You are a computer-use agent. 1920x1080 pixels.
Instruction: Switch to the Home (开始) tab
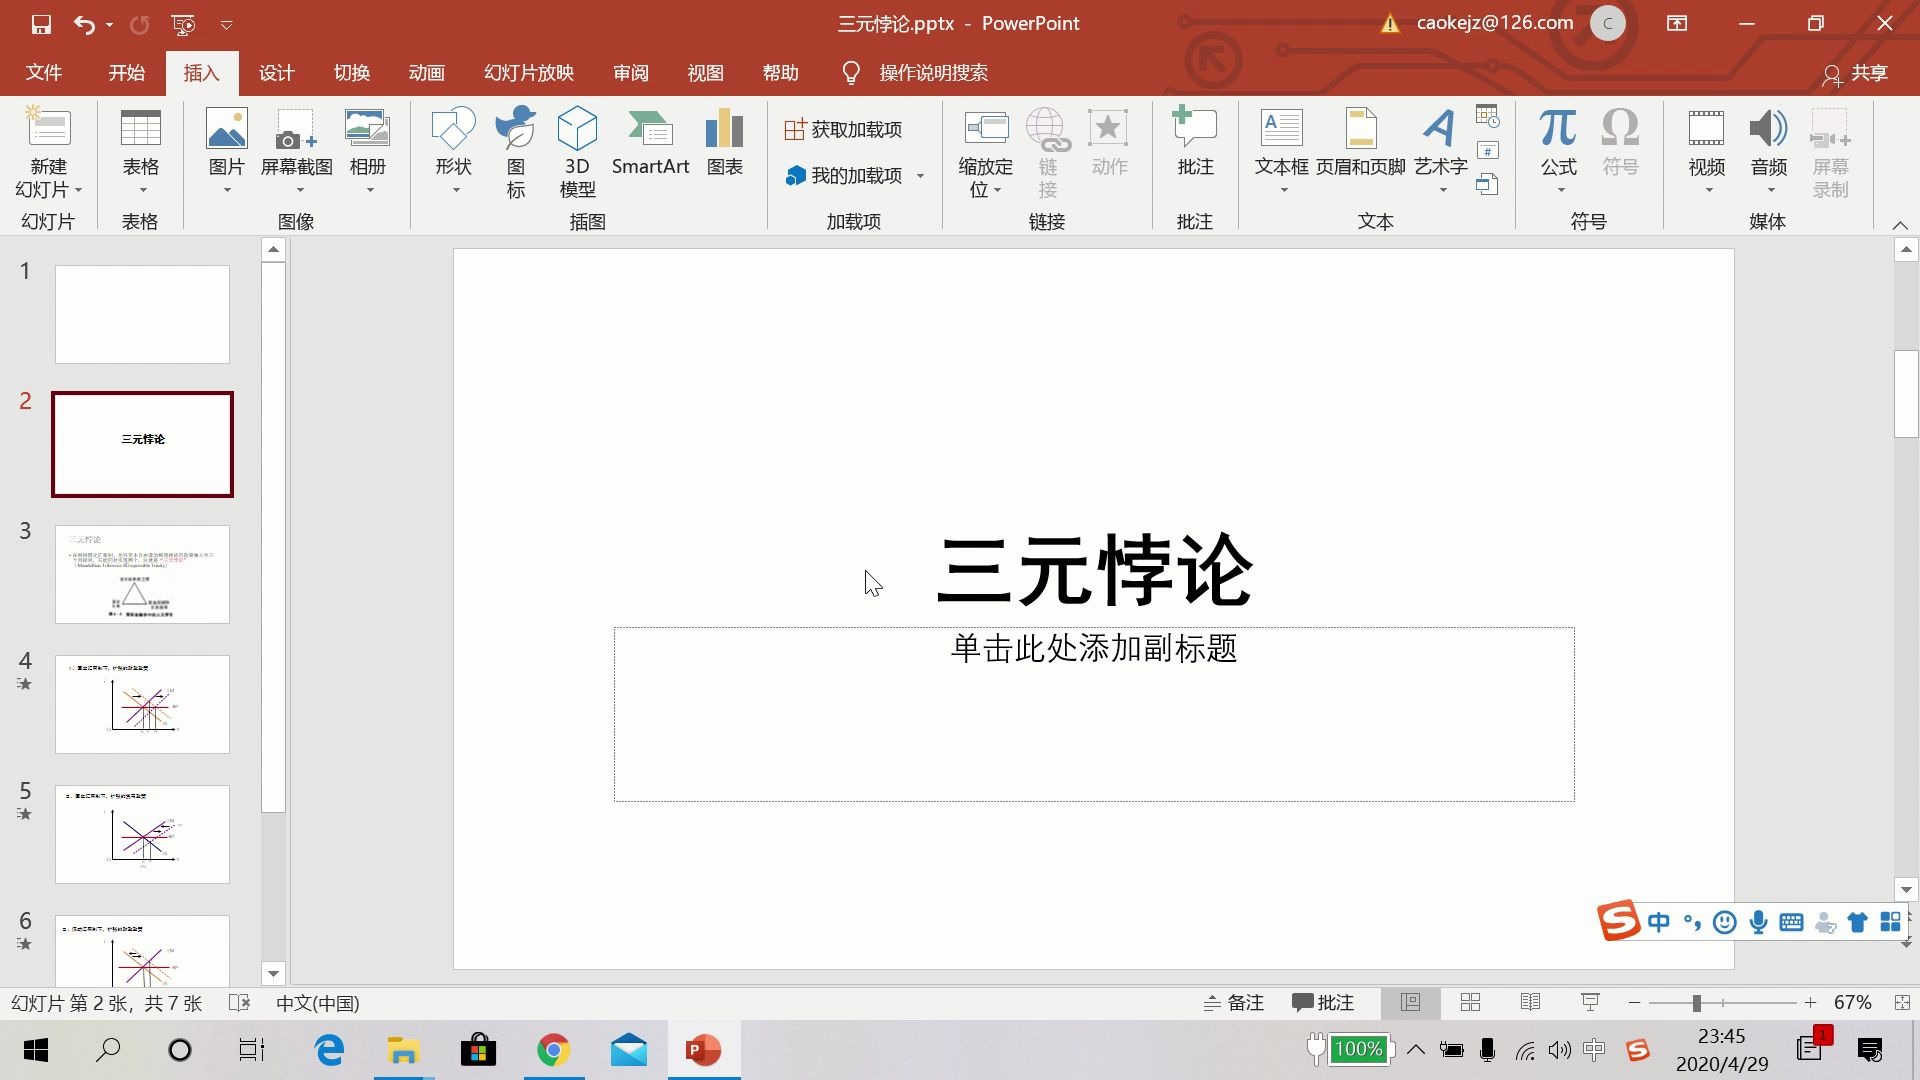pos(127,73)
